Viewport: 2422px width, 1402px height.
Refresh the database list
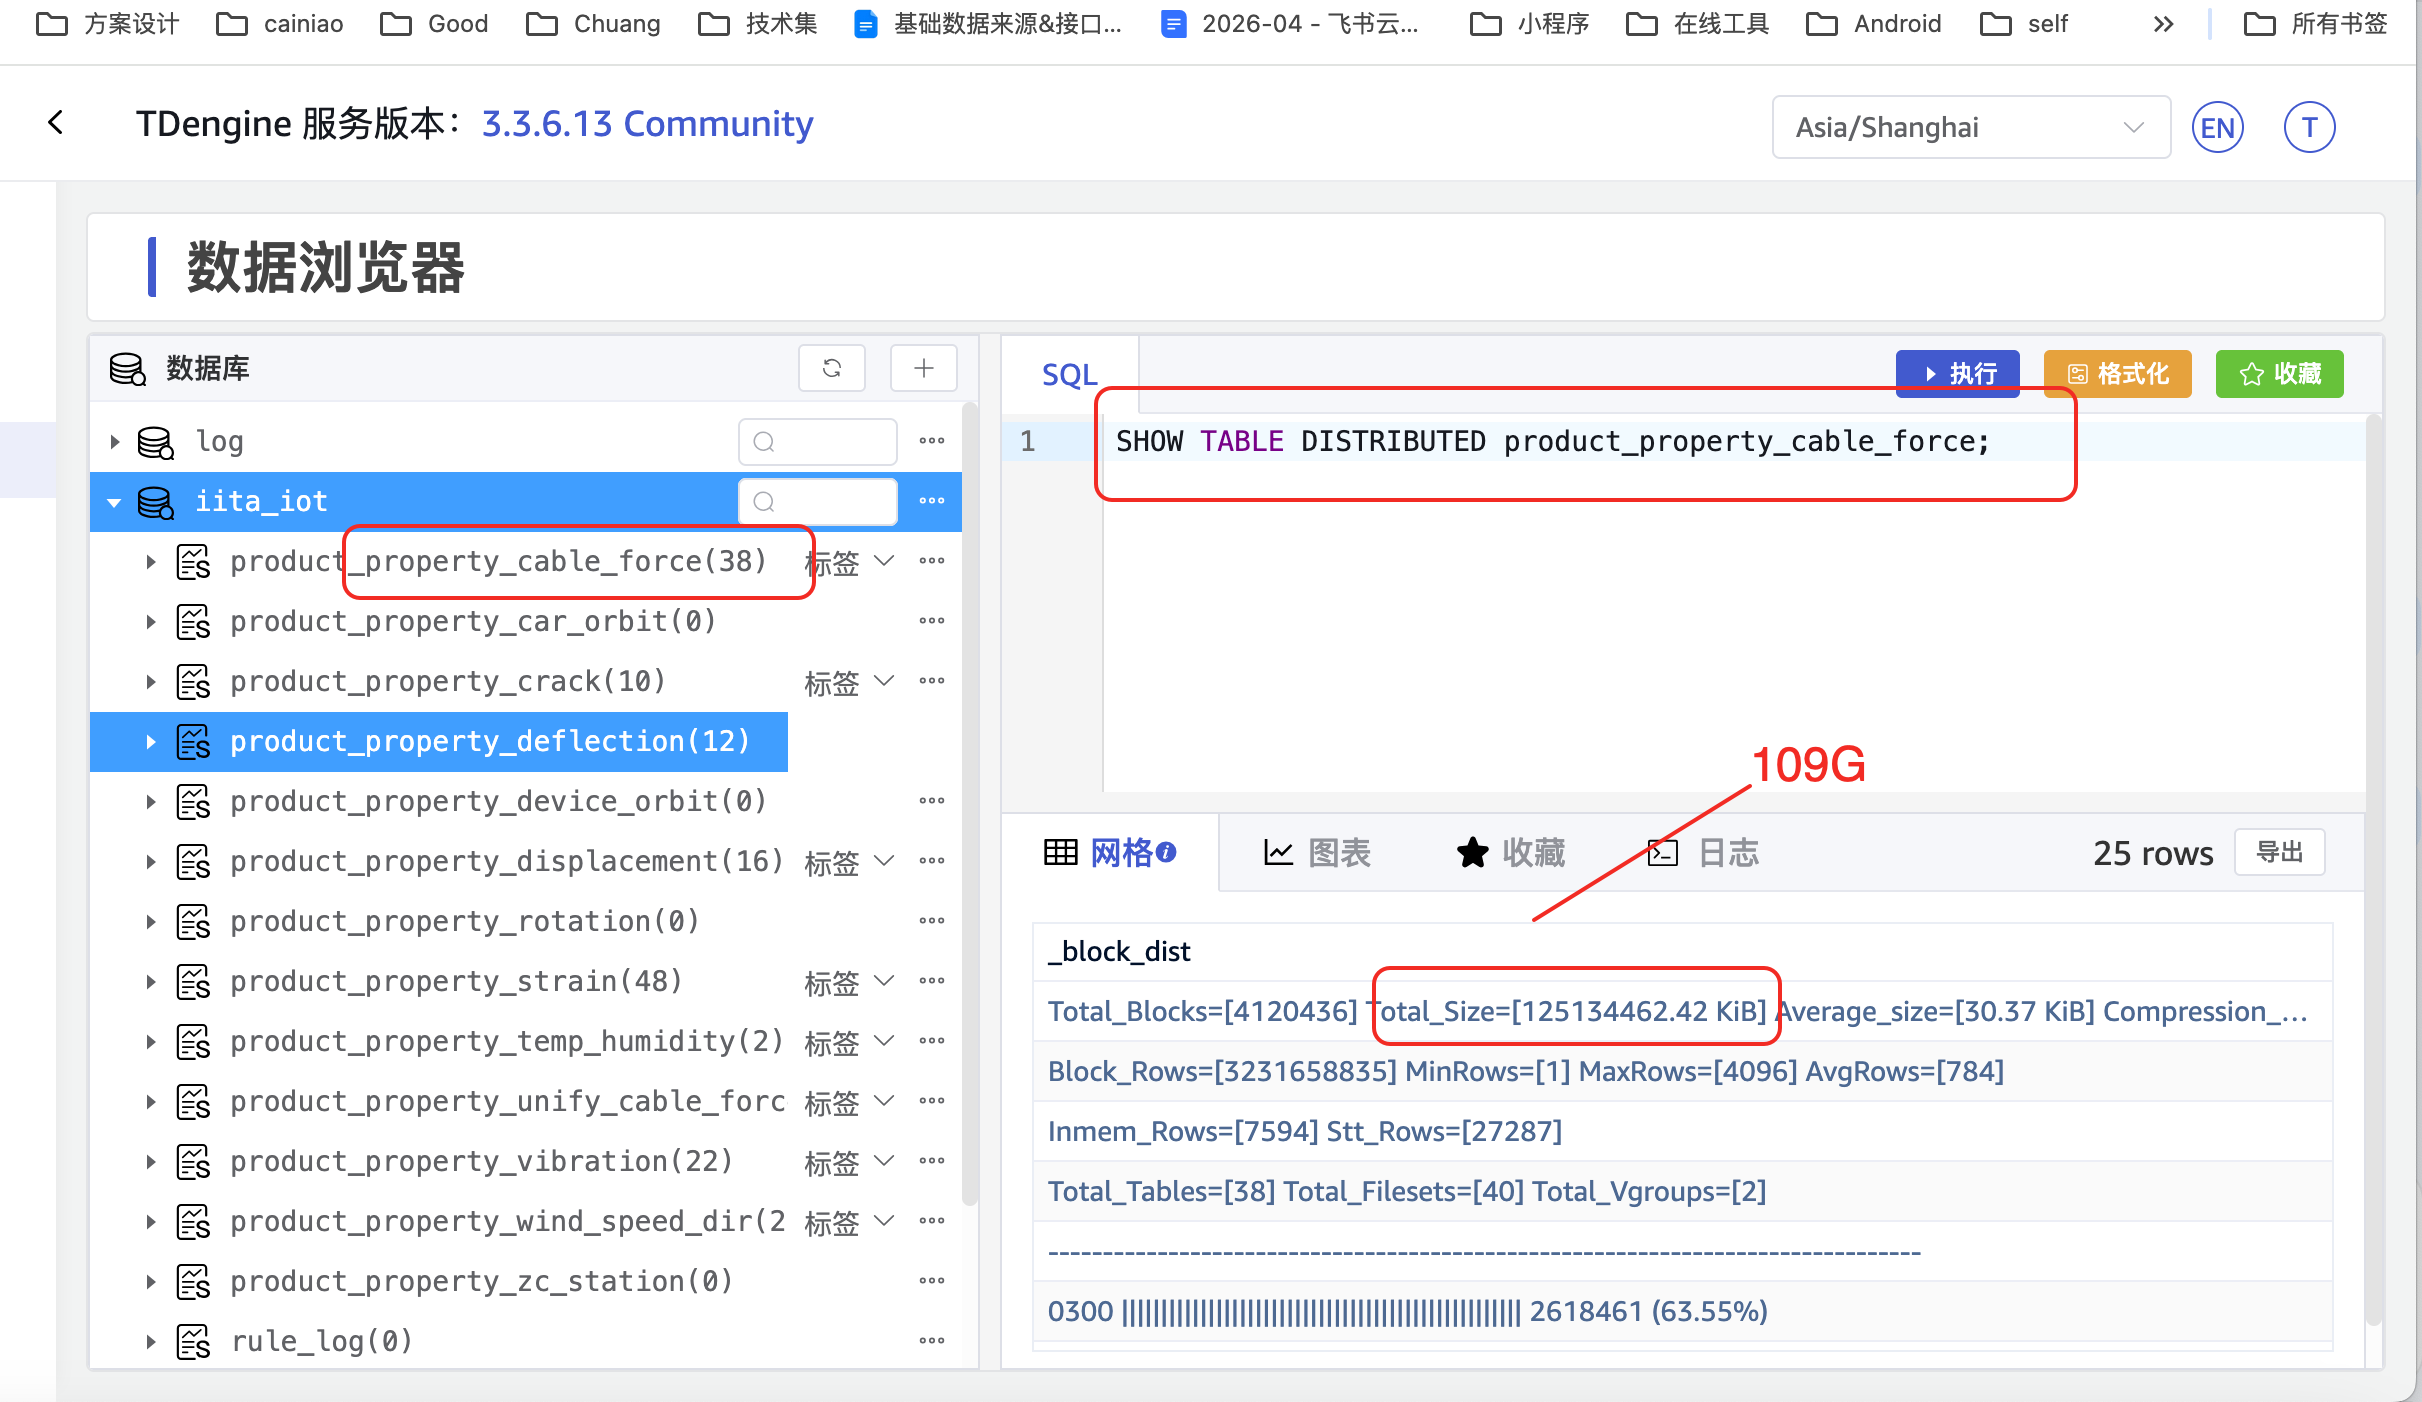pos(831,368)
